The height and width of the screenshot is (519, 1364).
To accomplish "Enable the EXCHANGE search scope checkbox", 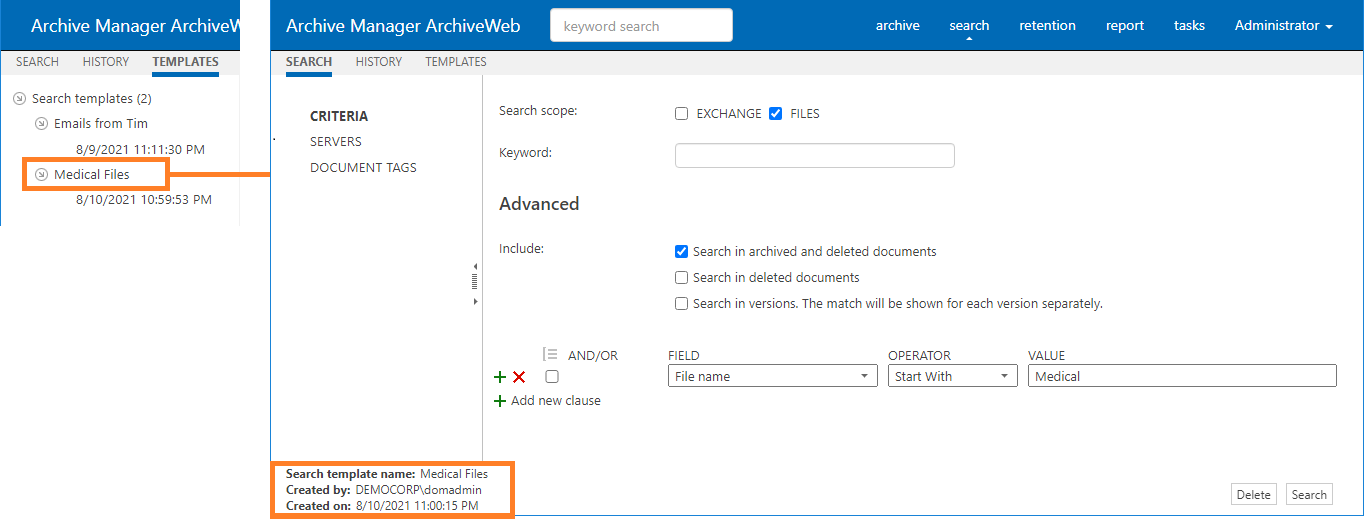I will tap(682, 114).
